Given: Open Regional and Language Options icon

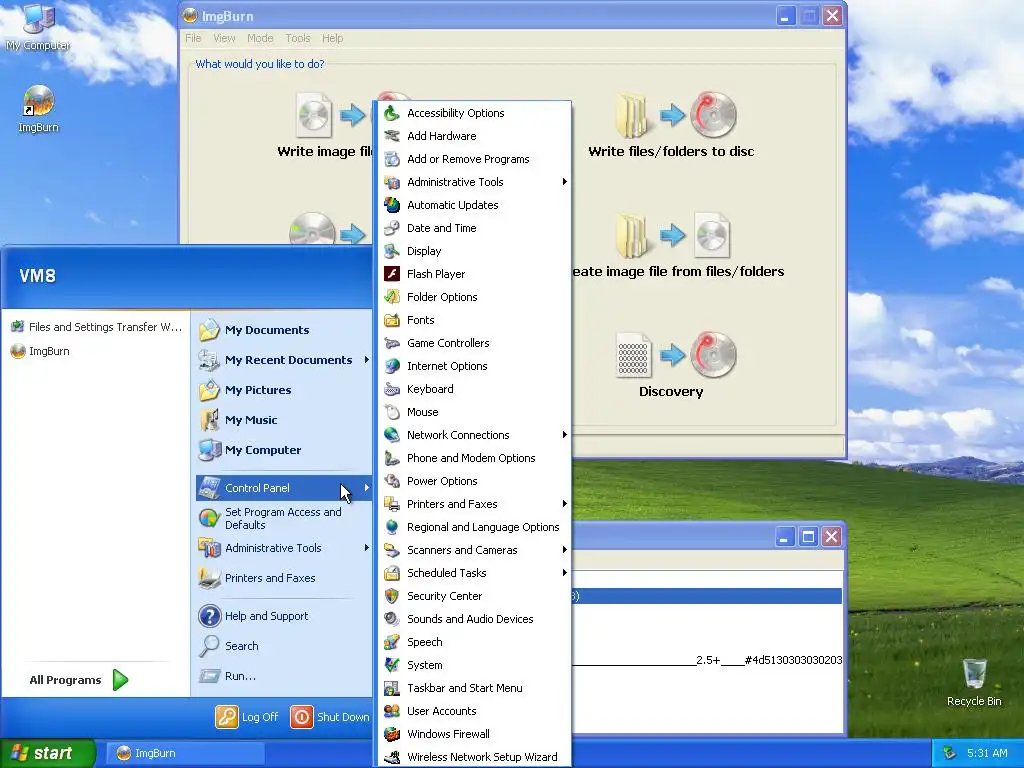Looking at the screenshot, I should point(392,527).
